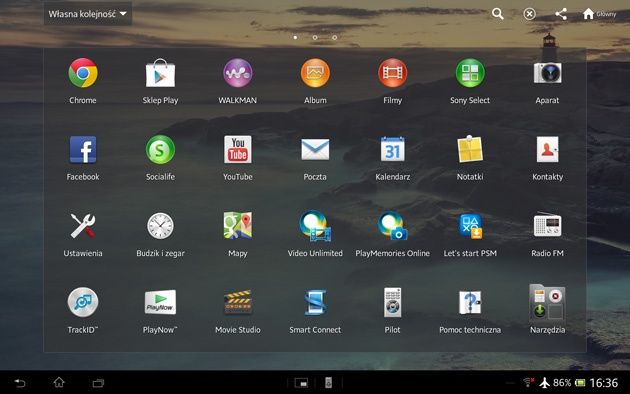
Task: Tap the circled X uninstall icon
Action: 530,14
